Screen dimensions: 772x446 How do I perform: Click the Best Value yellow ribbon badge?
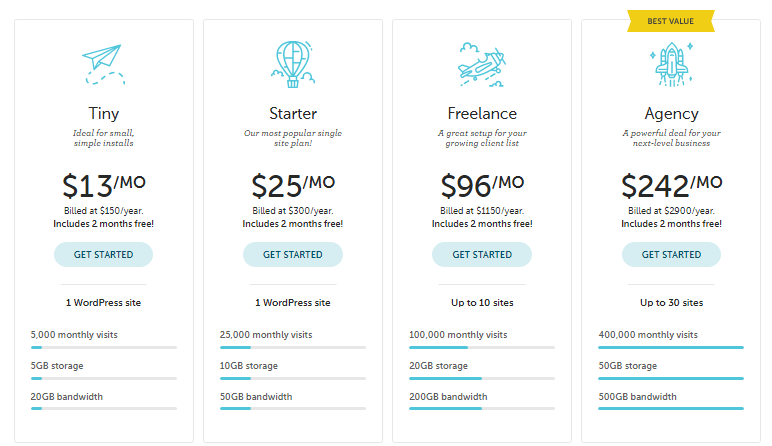click(x=671, y=21)
